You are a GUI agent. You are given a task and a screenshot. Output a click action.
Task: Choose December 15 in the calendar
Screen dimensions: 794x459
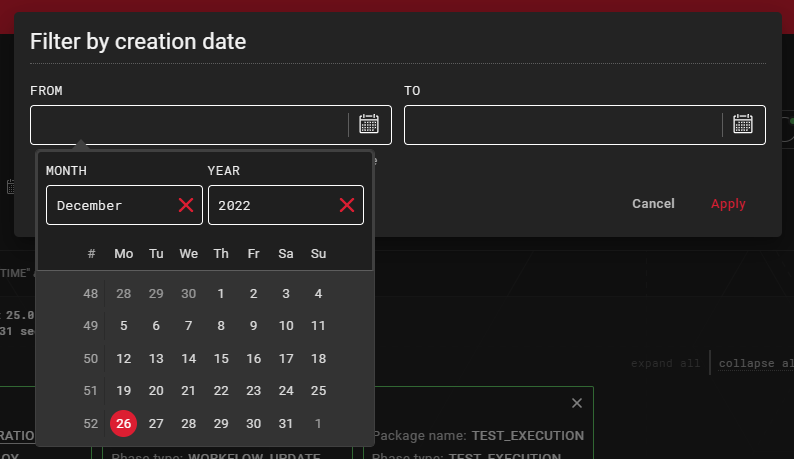221,358
